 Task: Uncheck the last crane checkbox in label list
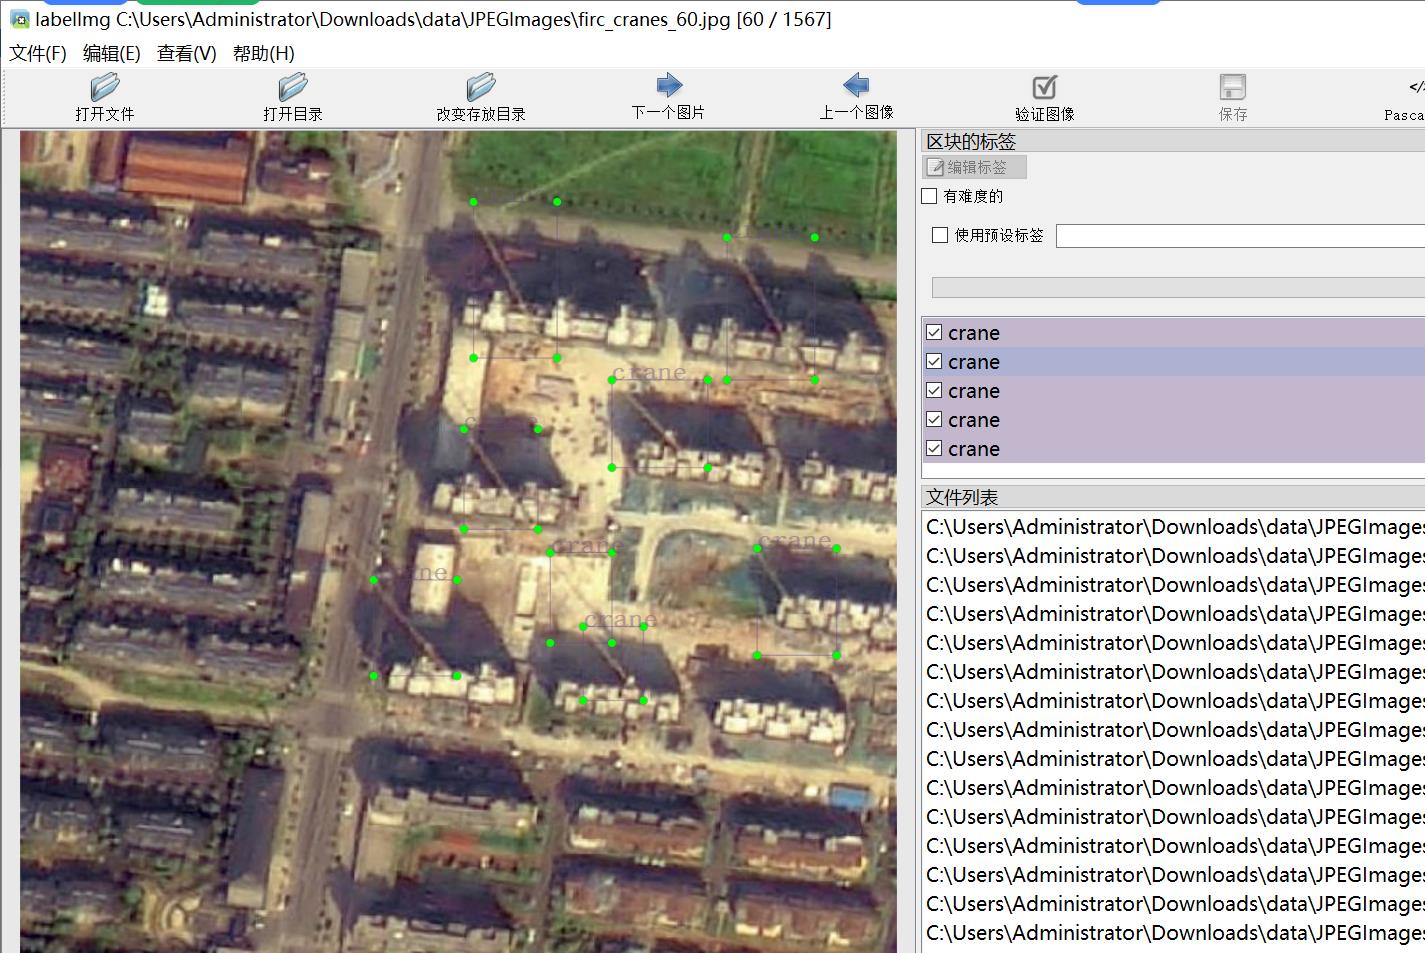click(934, 448)
